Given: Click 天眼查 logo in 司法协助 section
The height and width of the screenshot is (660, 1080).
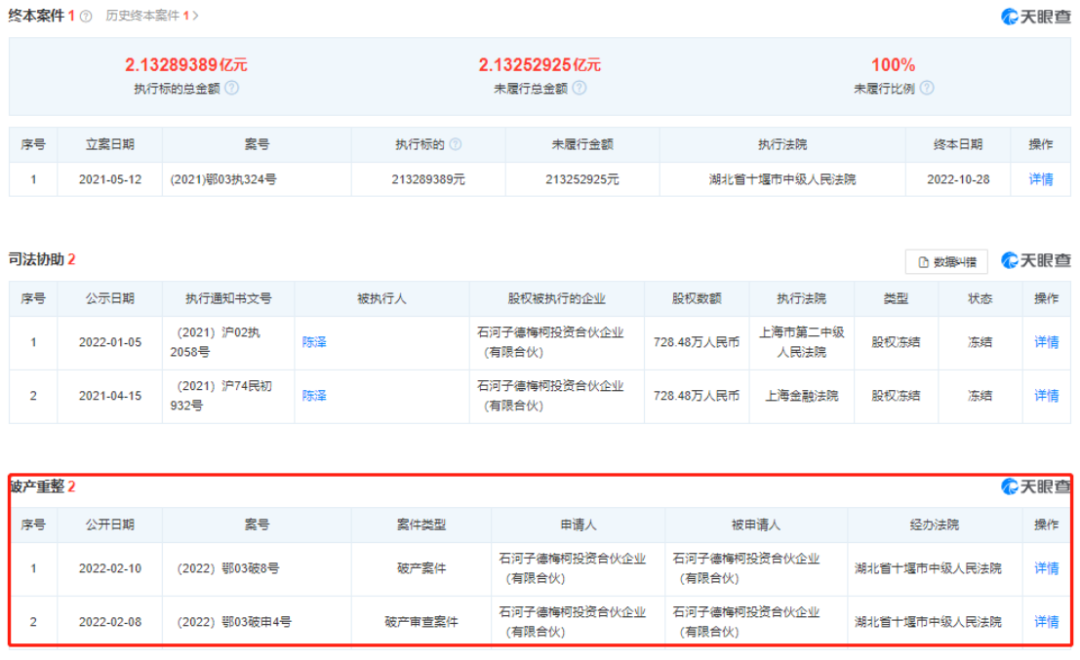Looking at the screenshot, I should 1037,261.
